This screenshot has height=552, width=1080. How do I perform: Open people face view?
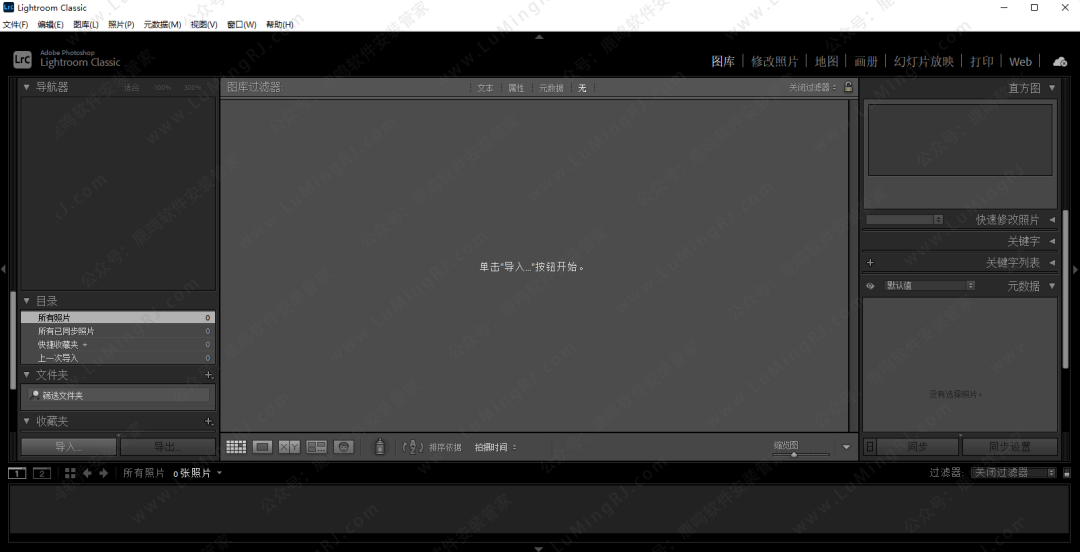(344, 447)
